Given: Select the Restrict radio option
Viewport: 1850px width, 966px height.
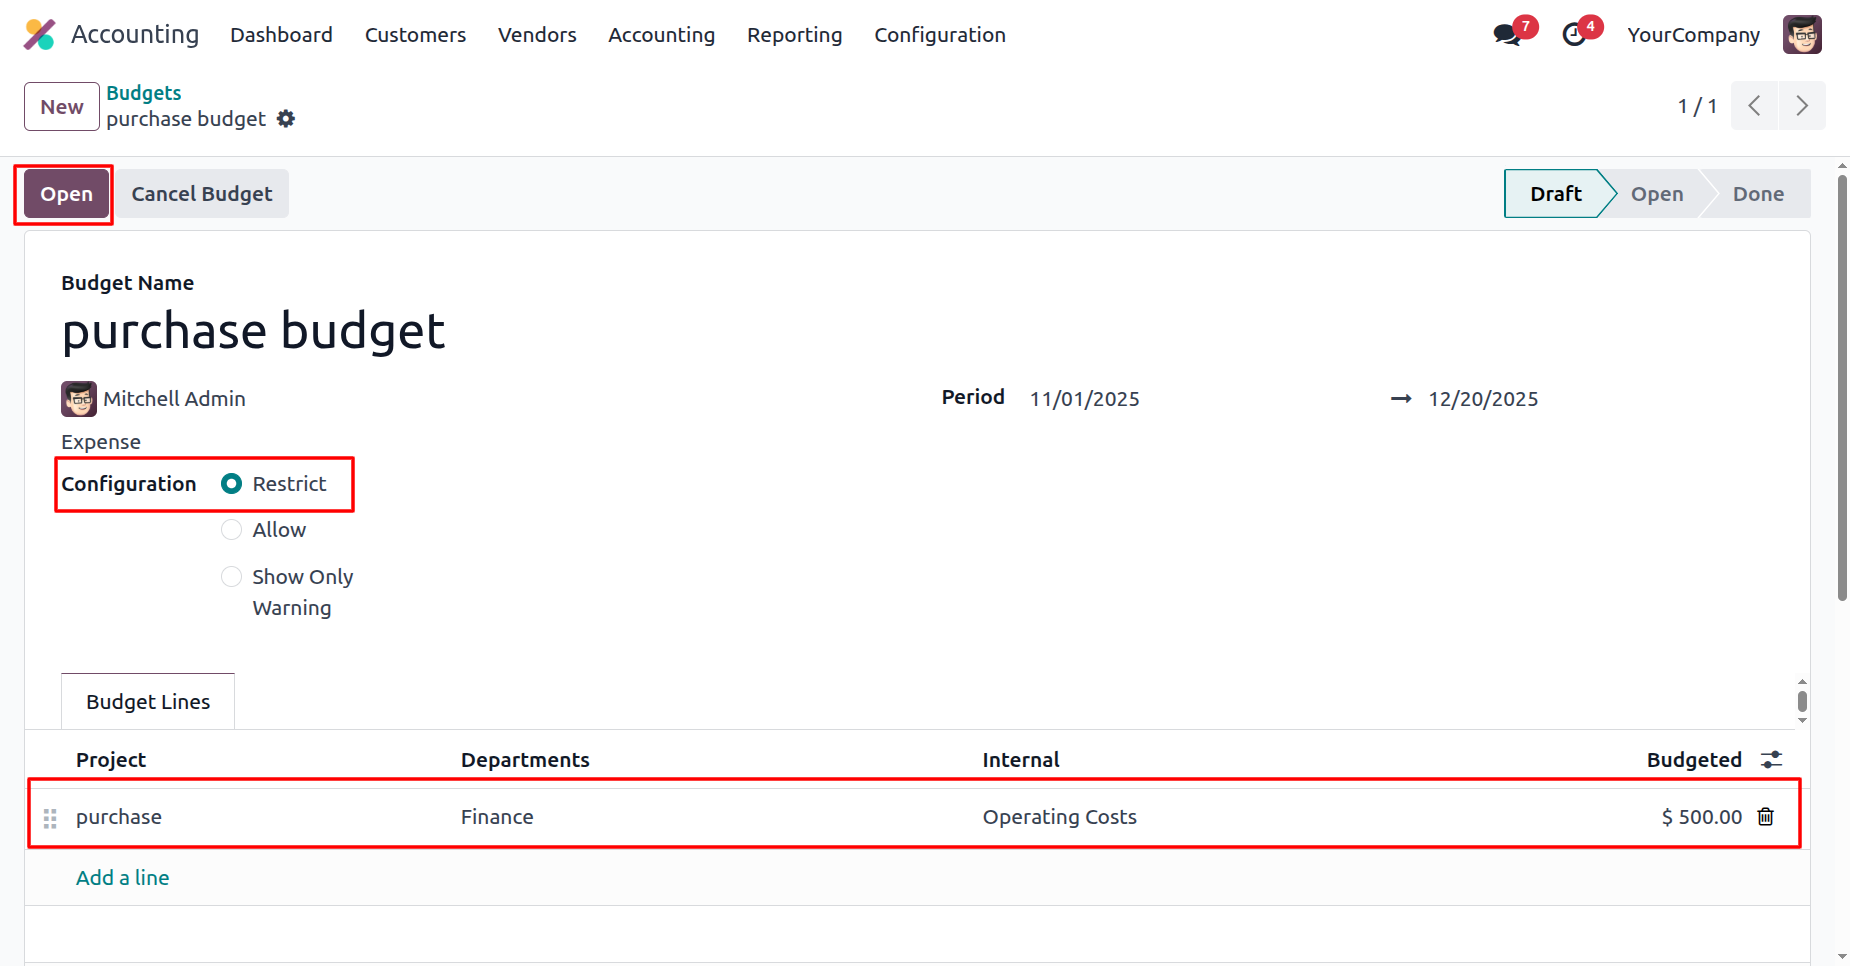Looking at the screenshot, I should coord(232,484).
